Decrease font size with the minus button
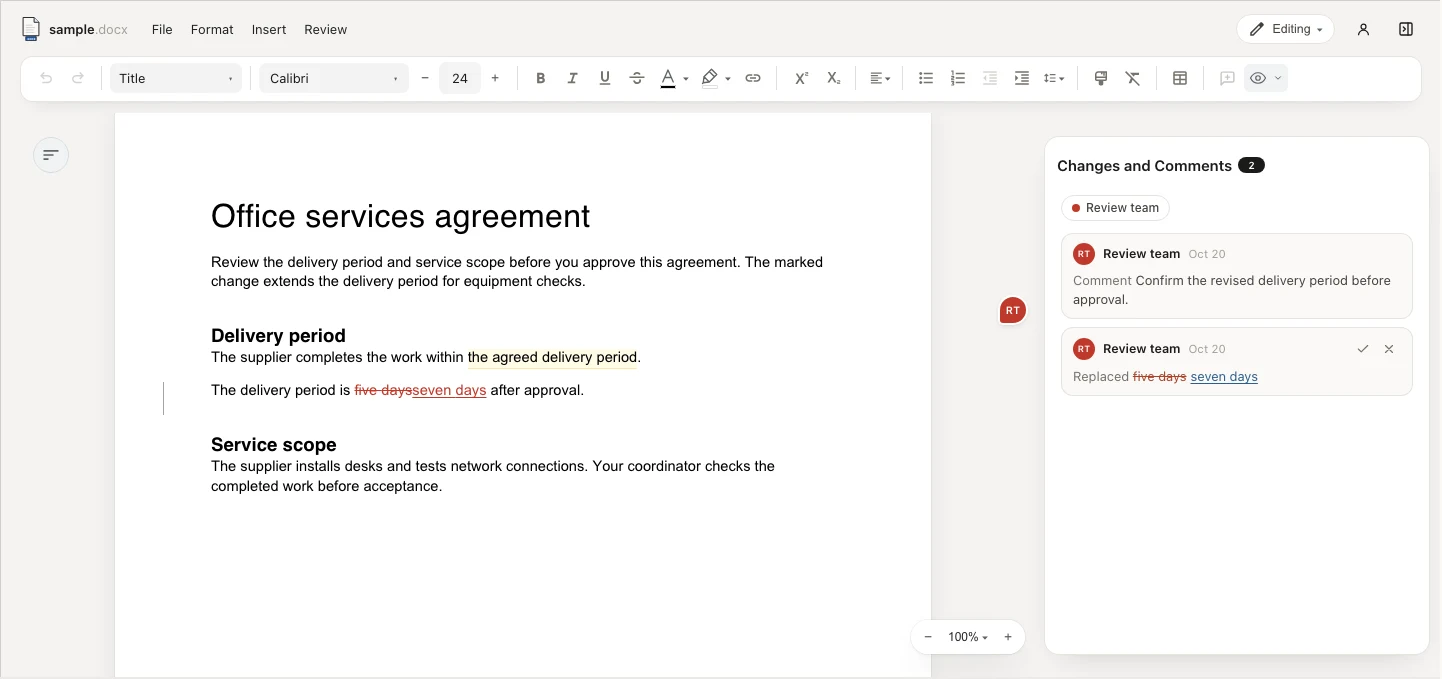The image size is (1442, 679). [425, 78]
